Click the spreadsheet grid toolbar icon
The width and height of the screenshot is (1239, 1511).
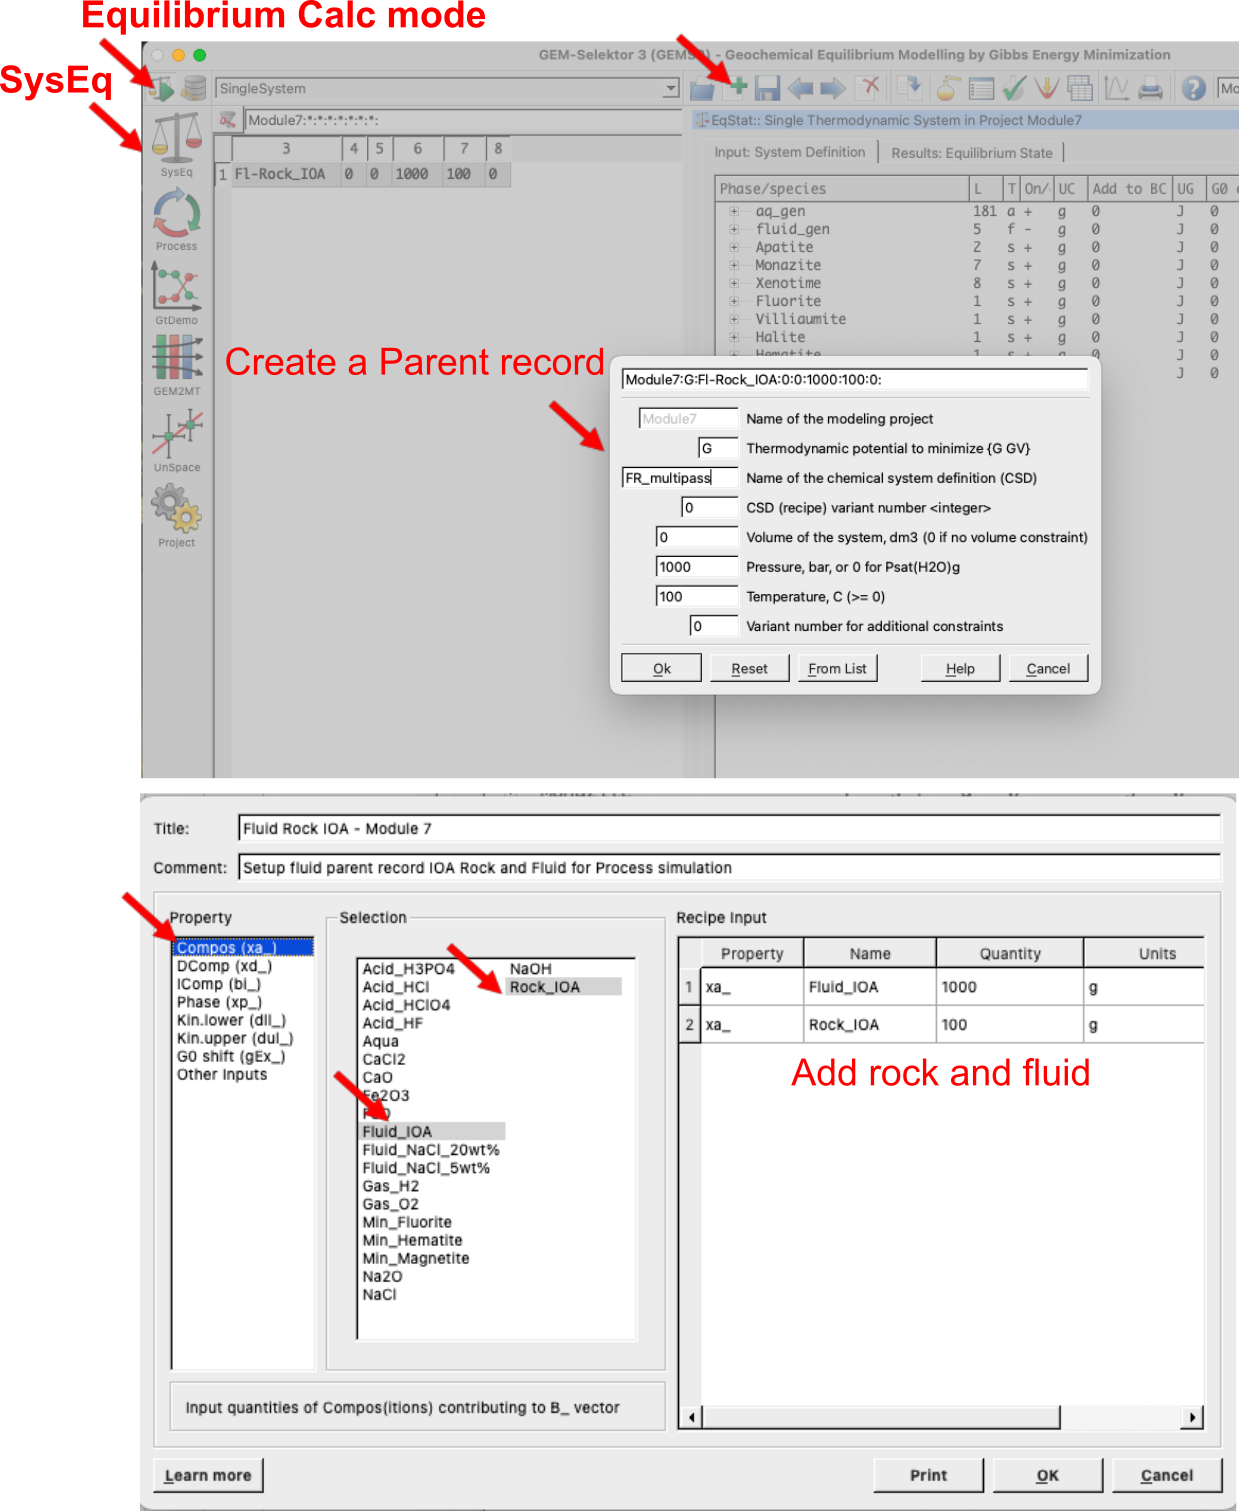click(1080, 88)
